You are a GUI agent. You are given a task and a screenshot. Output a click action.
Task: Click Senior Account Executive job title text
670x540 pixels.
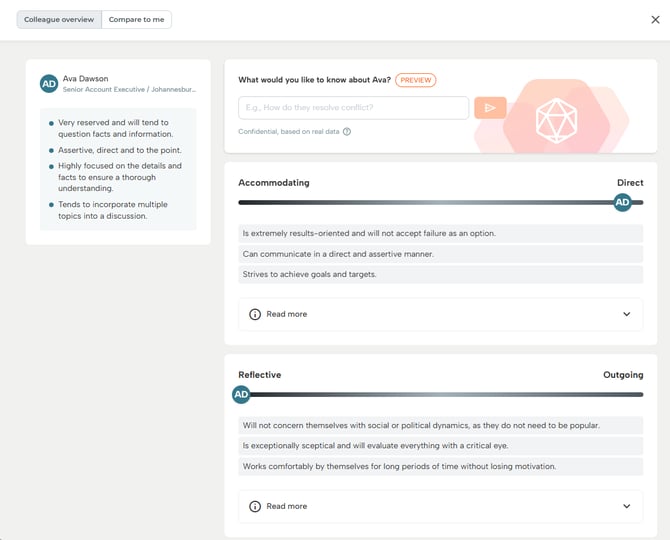(104, 89)
